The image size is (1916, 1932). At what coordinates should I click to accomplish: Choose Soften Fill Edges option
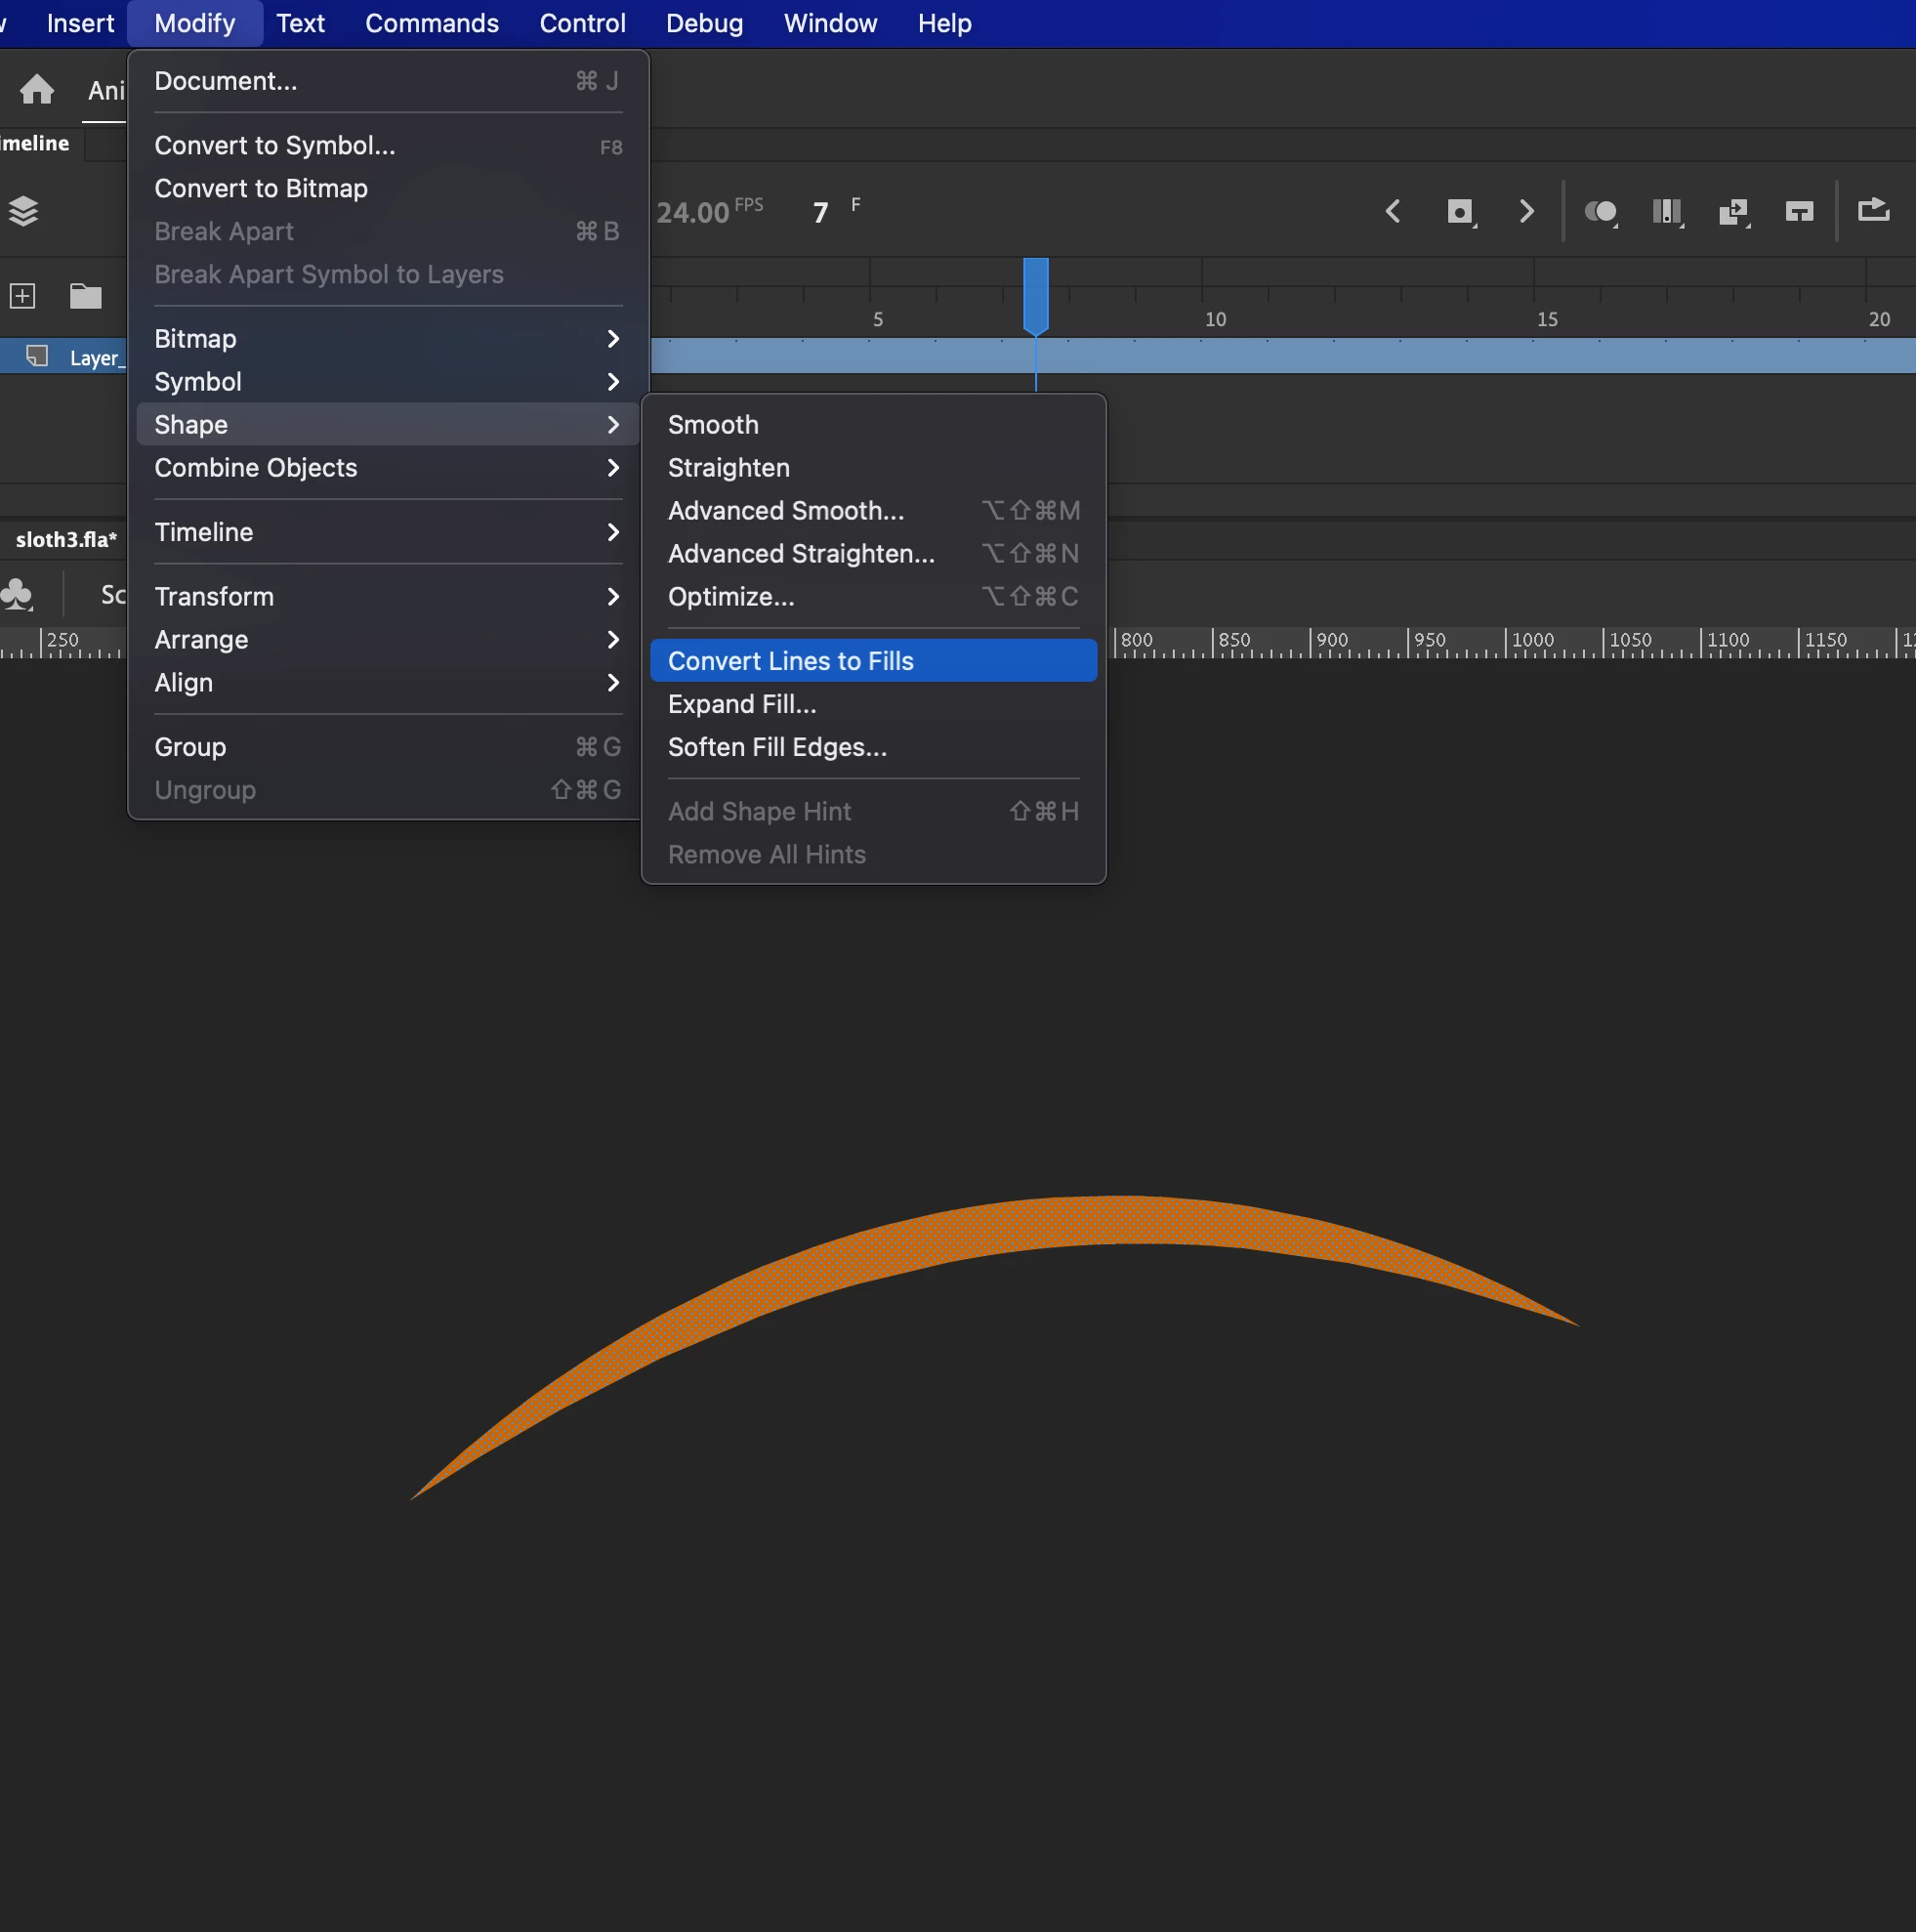(x=777, y=747)
